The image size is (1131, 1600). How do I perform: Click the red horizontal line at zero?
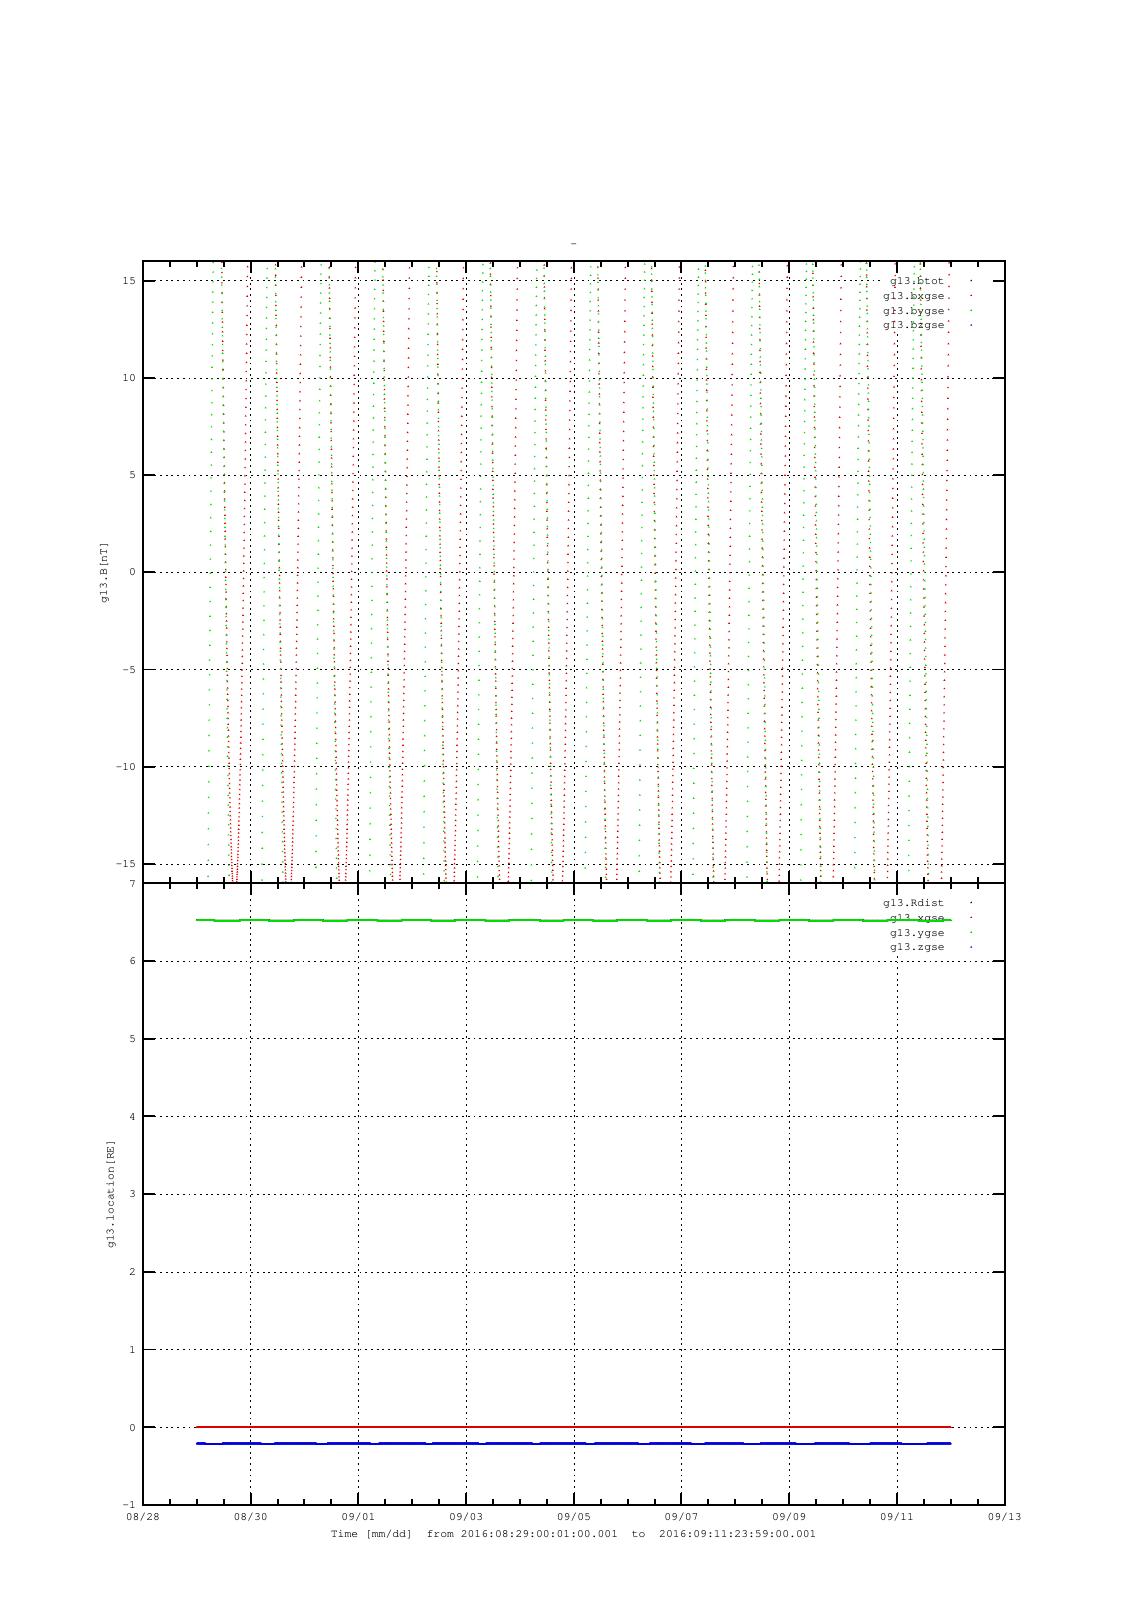click(x=573, y=1427)
